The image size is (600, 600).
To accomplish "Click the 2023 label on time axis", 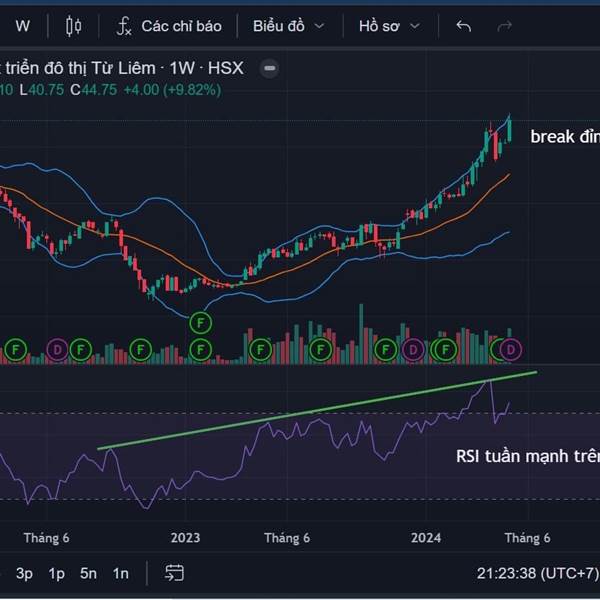I will (x=185, y=538).
